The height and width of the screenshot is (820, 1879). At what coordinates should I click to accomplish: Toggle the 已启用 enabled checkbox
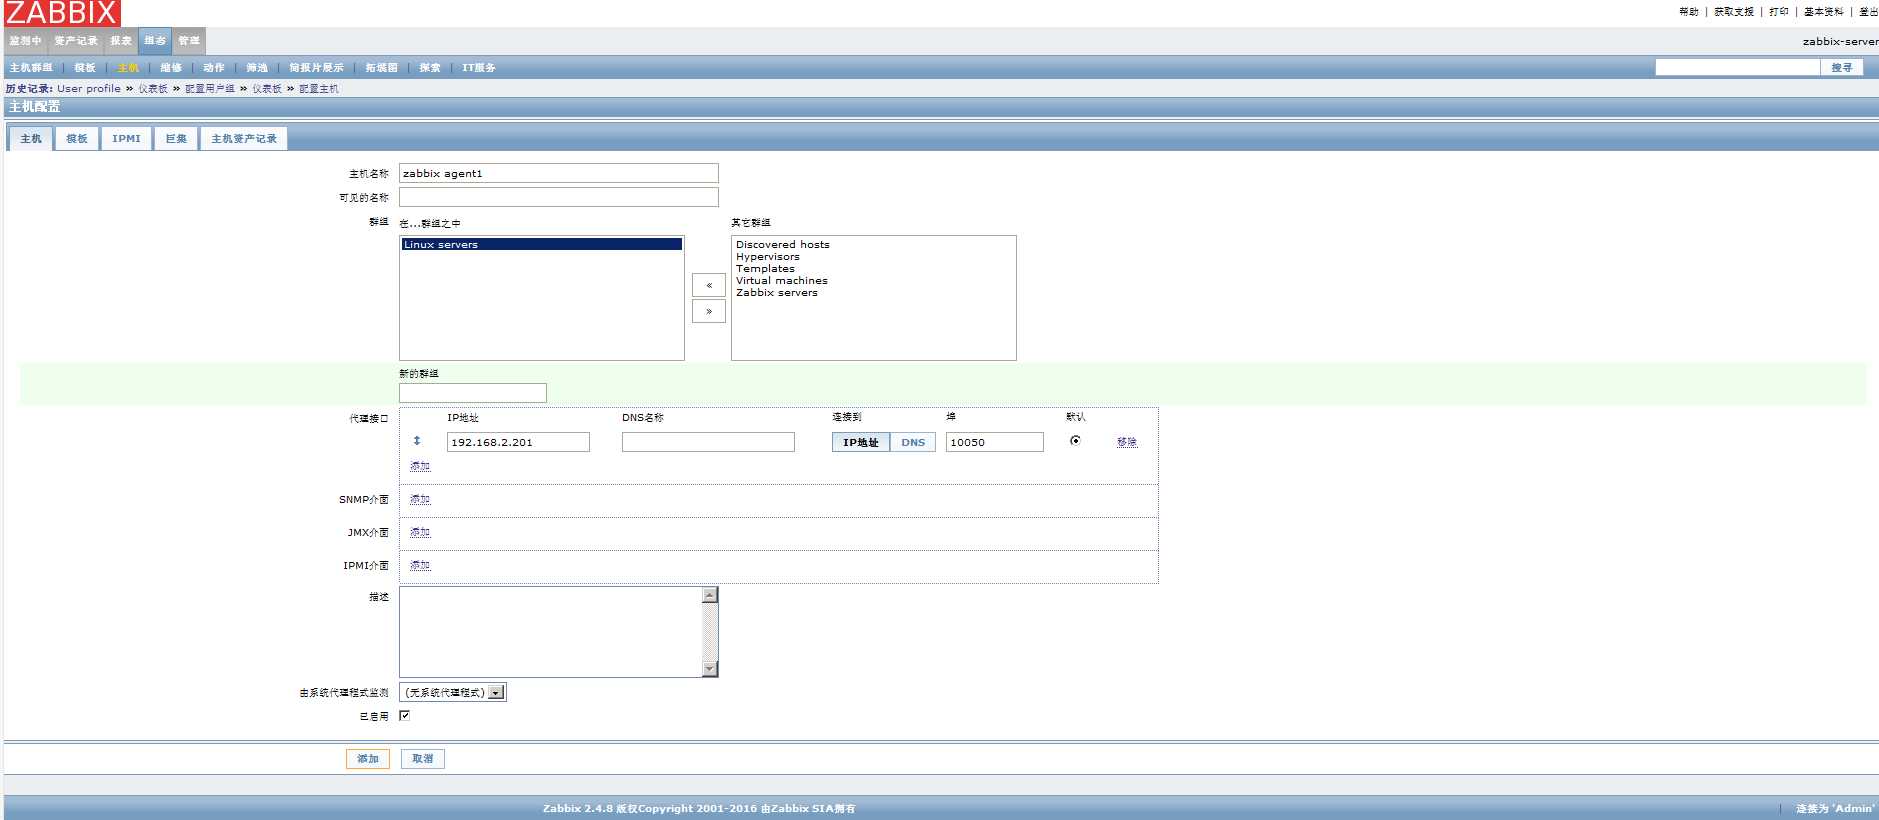click(405, 715)
